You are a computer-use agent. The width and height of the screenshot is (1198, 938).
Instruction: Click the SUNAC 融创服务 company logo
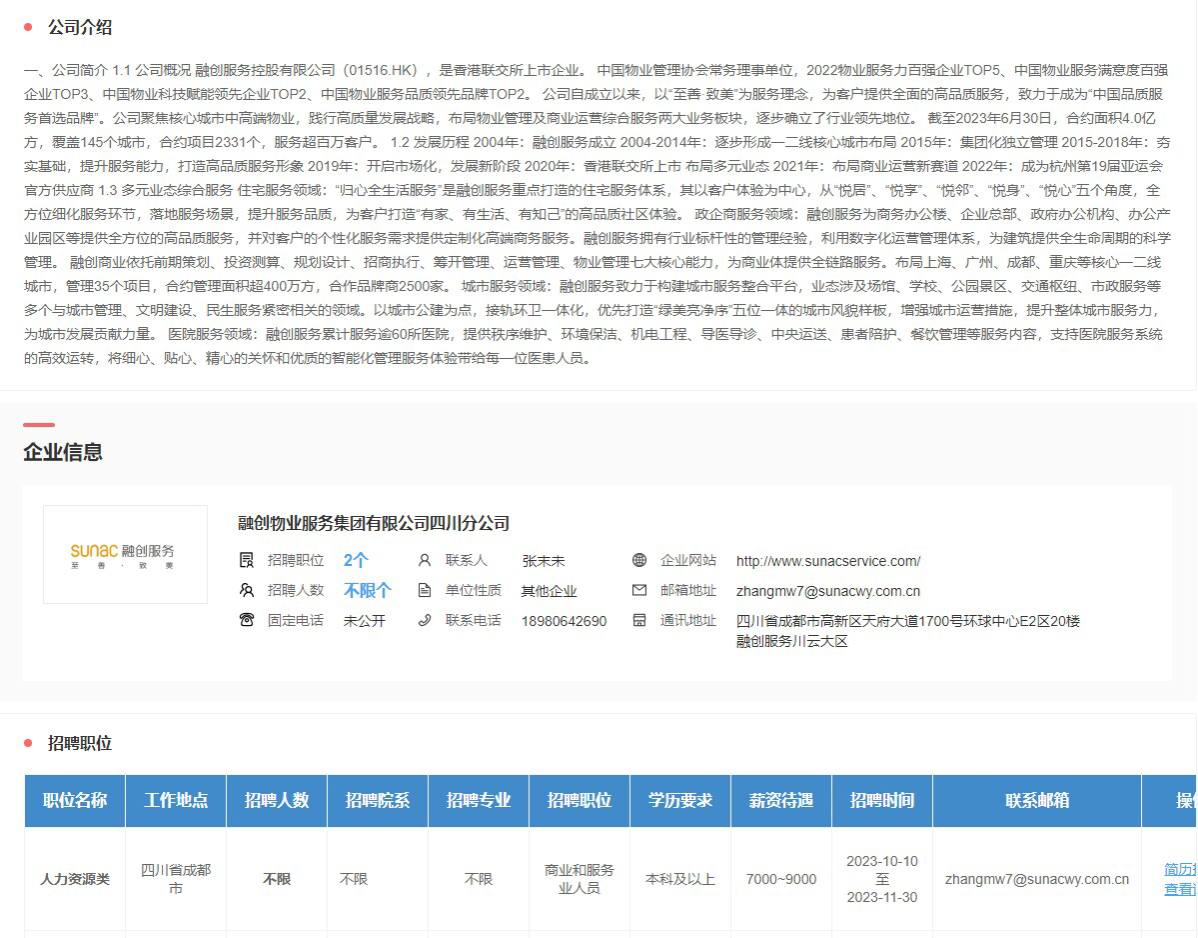(x=125, y=555)
